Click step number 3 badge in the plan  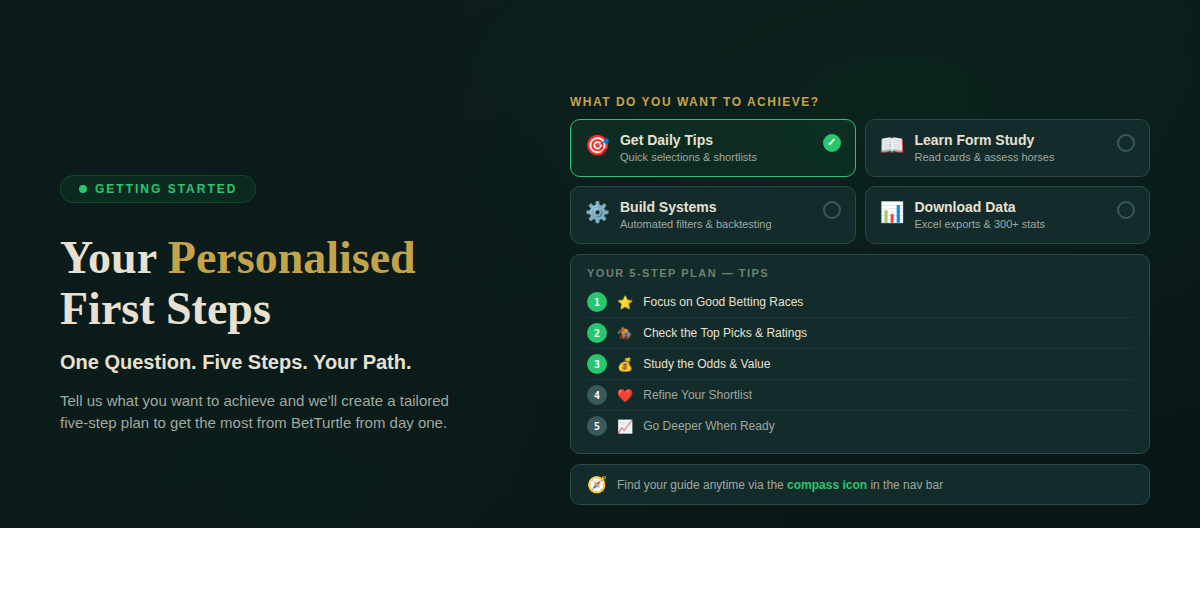click(597, 363)
